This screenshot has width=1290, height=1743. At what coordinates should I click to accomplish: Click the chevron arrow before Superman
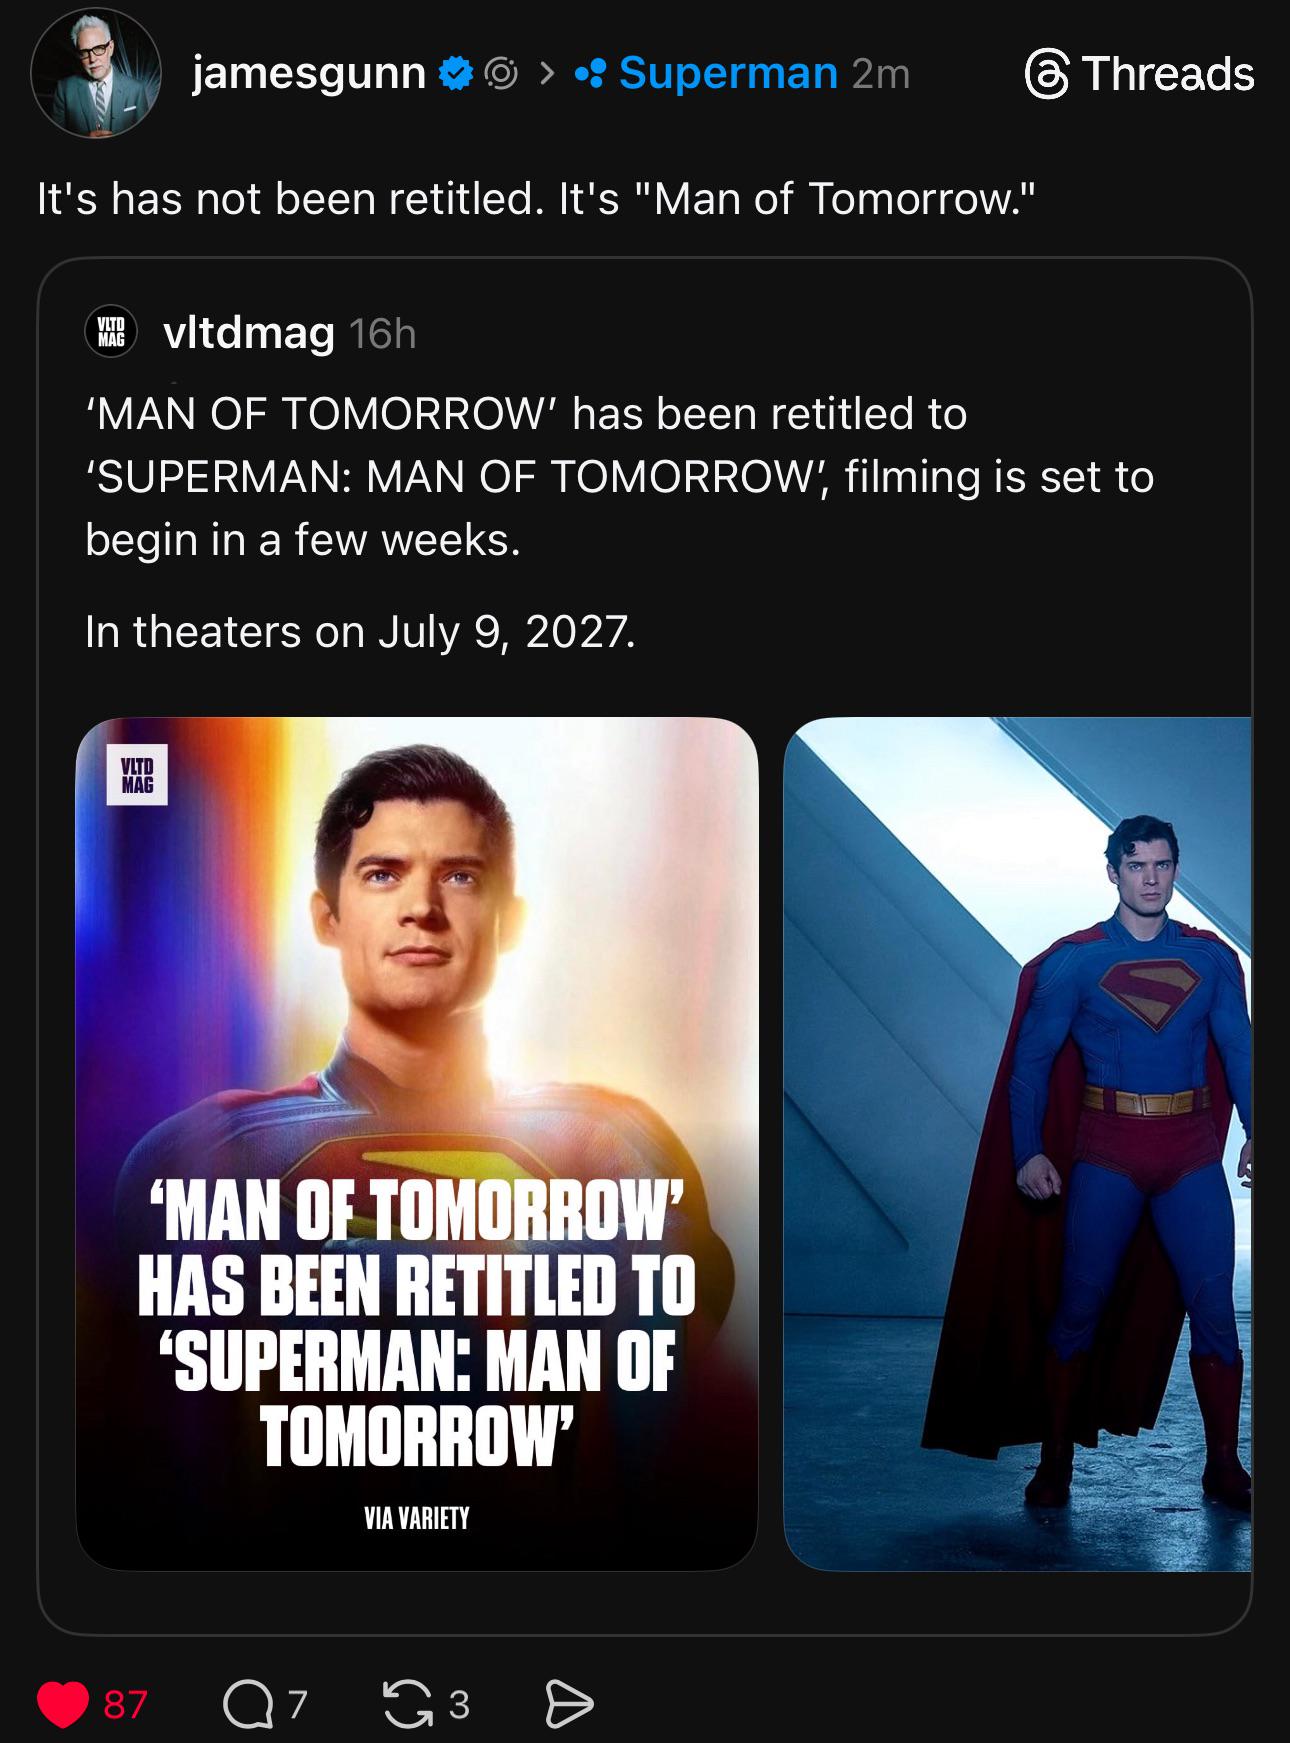coord(547,73)
